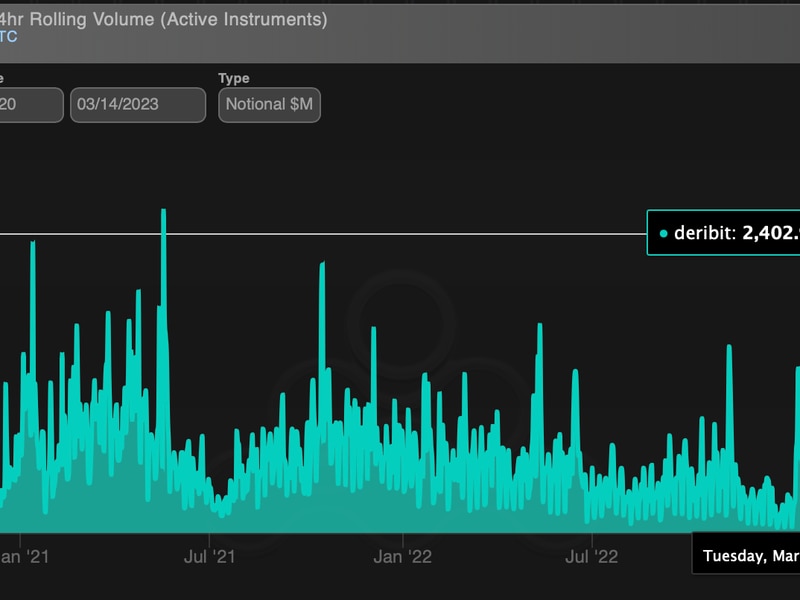
Task: Click the Rolling Volume chart title
Action: (x=165, y=19)
